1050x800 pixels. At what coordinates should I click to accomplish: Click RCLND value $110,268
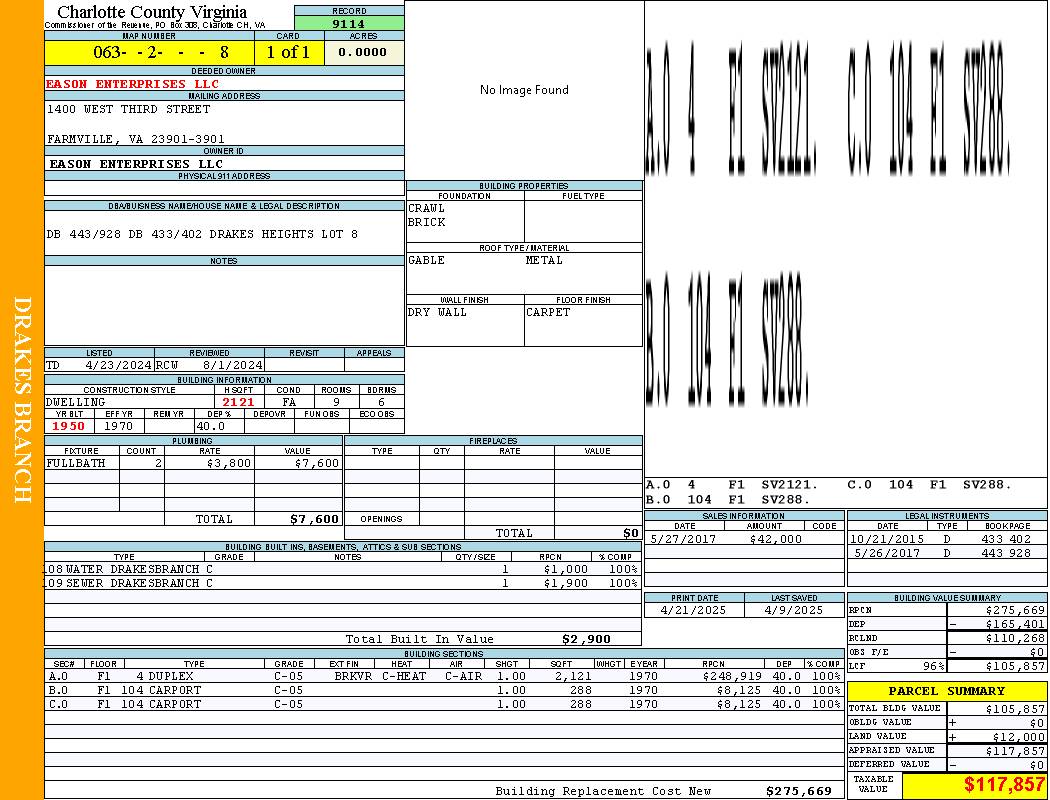coord(1015,639)
